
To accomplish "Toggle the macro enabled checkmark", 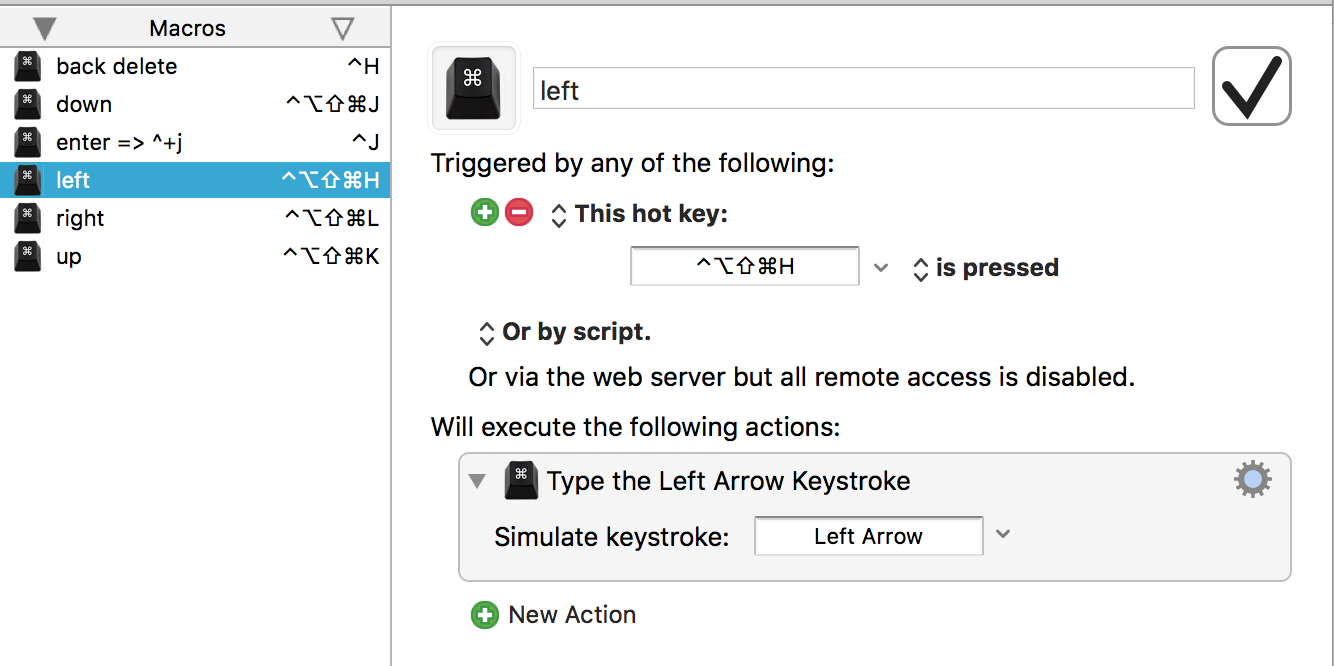I will [x=1252, y=87].
